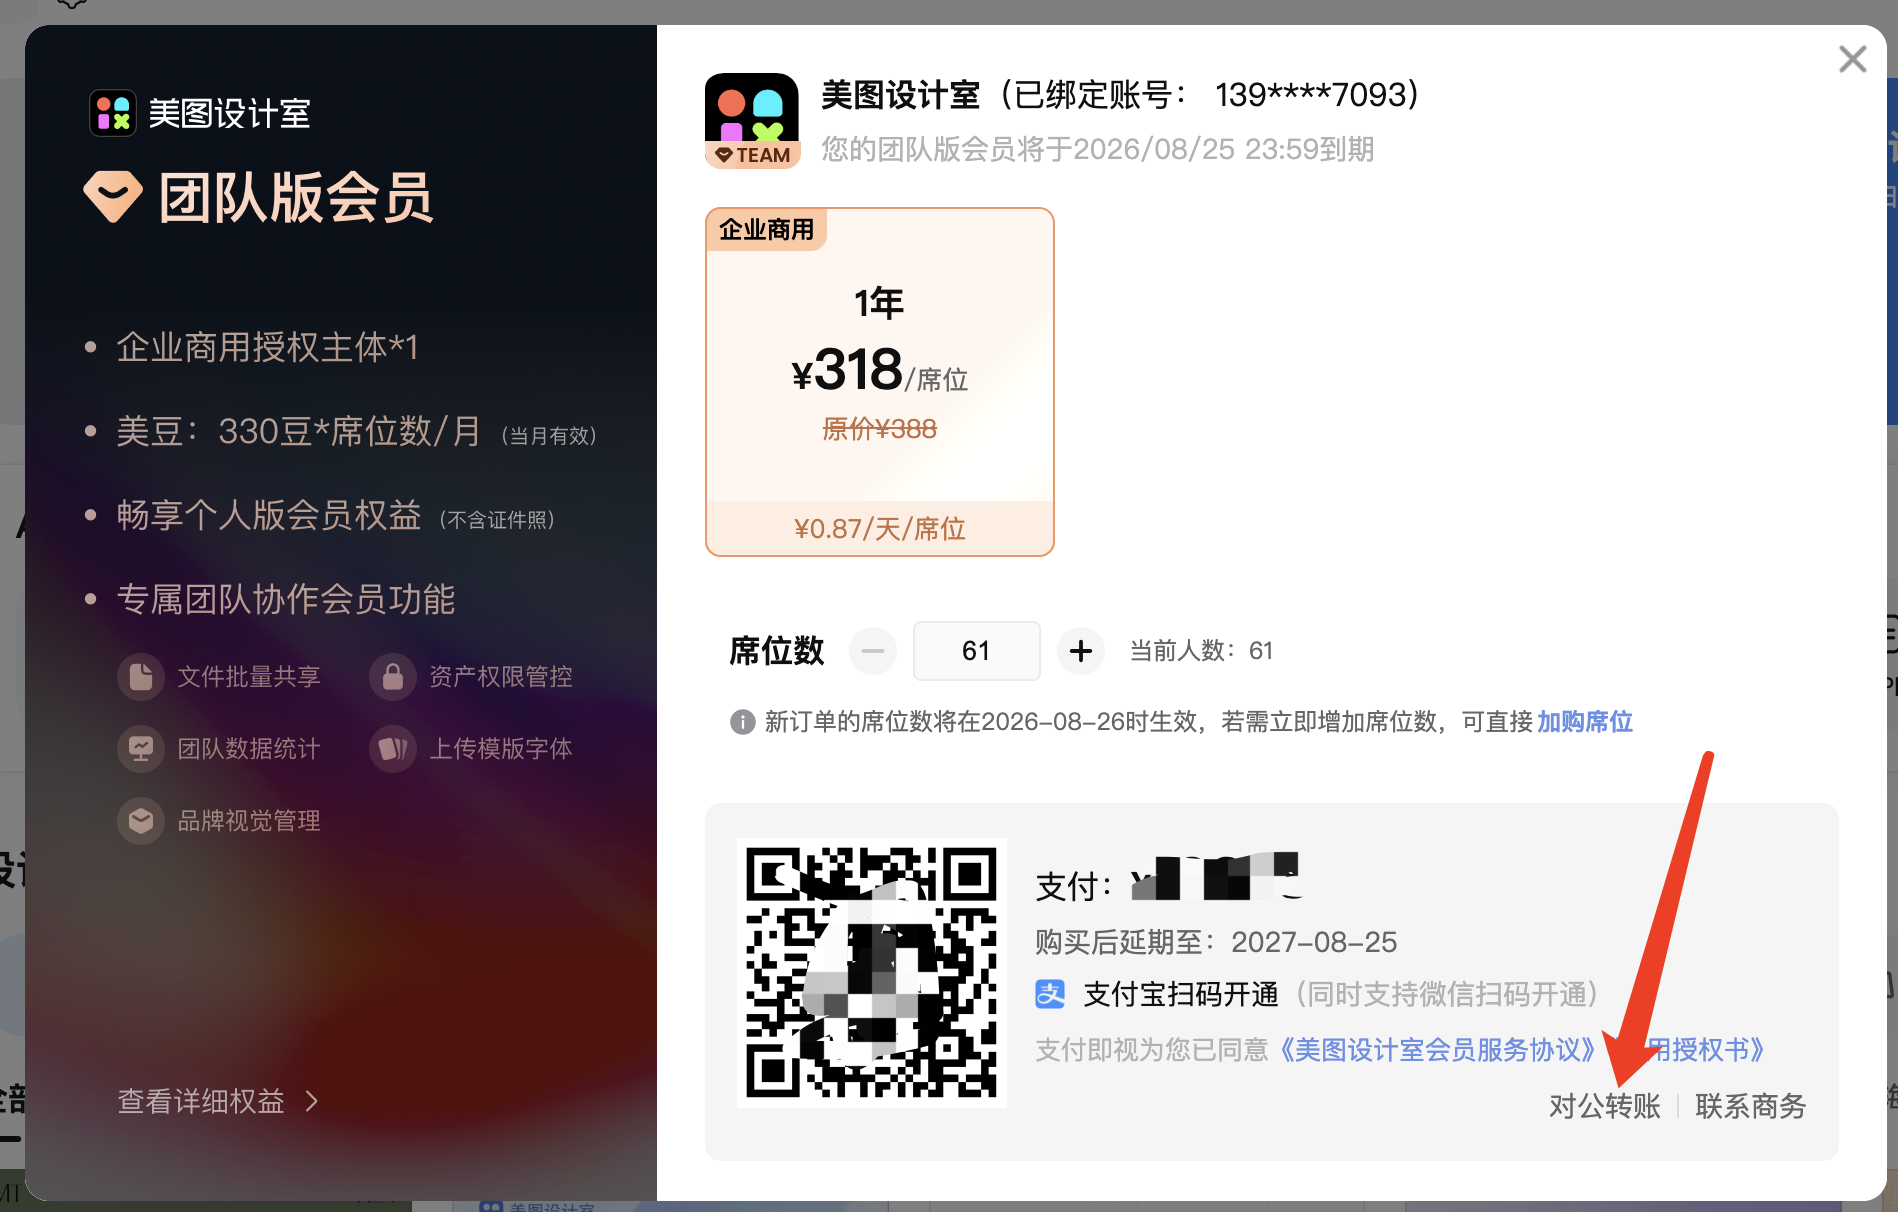Click the 企业商用 plan tag
This screenshot has width=1898, height=1212.
(767, 230)
